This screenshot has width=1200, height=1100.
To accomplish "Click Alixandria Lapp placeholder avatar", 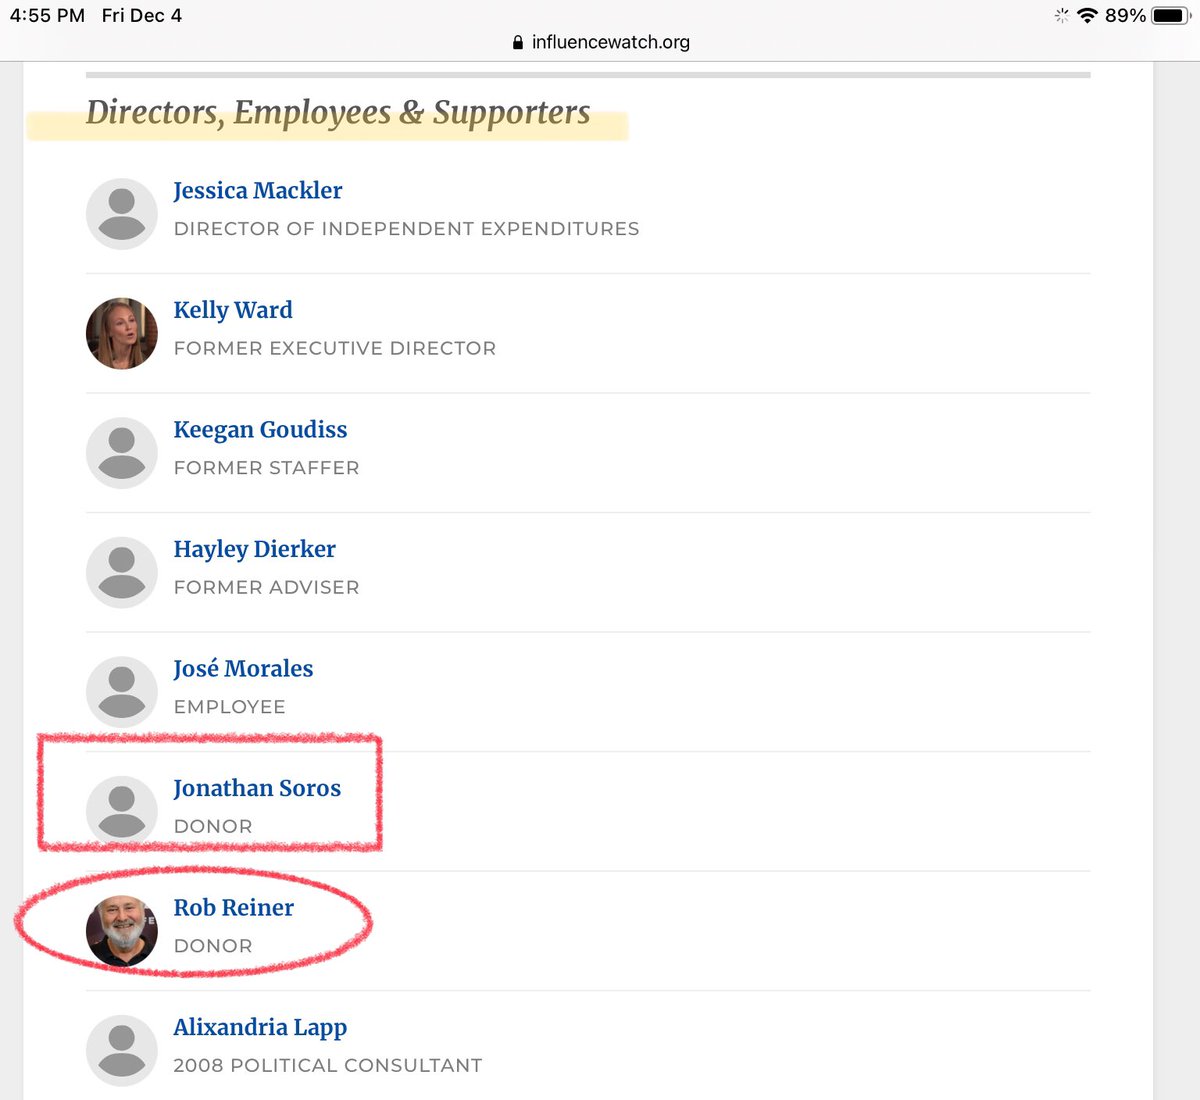I will (122, 1050).
